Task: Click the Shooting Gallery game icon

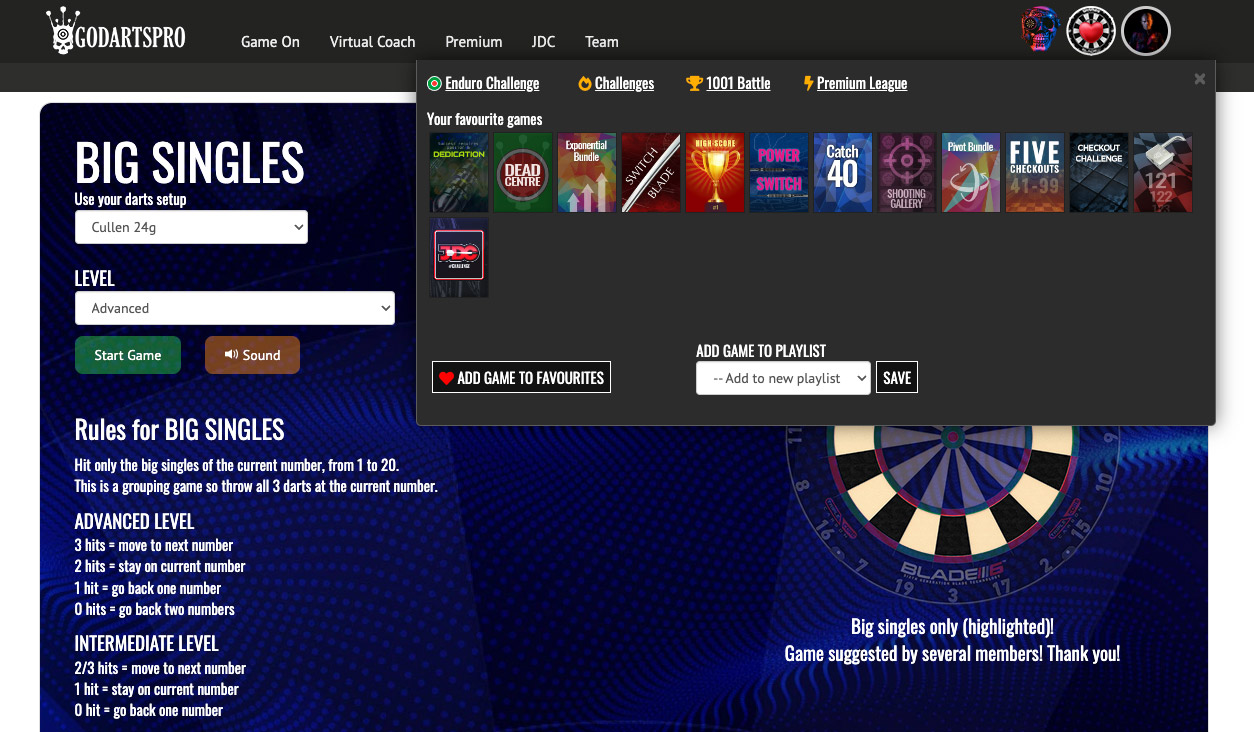Action: (906, 172)
